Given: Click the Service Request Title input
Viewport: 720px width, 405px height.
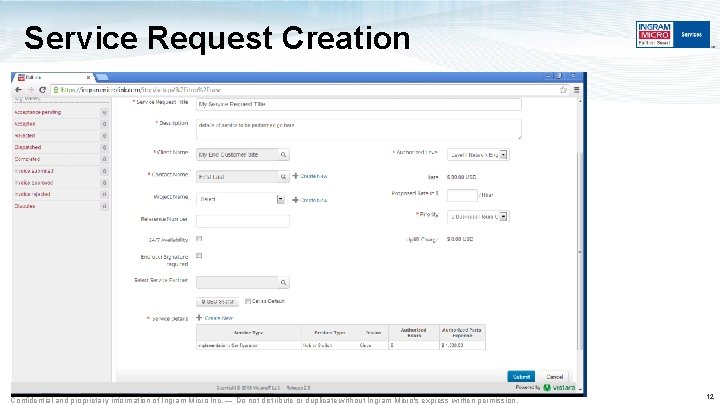Looking at the screenshot, I should (x=359, y=104).
